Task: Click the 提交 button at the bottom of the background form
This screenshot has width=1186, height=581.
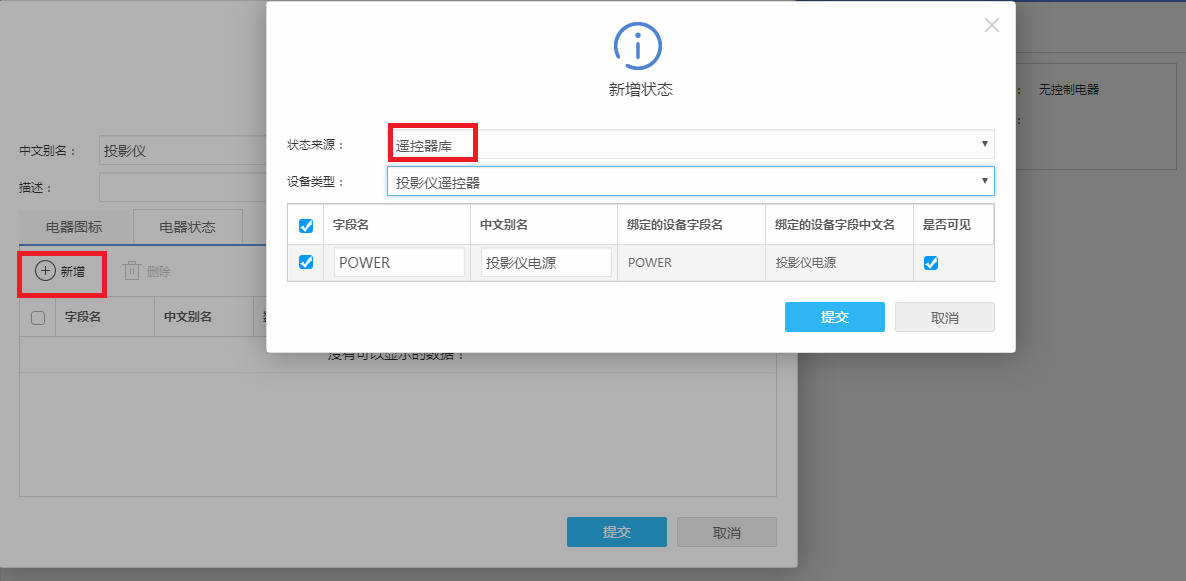Action: tap(616, 532)
